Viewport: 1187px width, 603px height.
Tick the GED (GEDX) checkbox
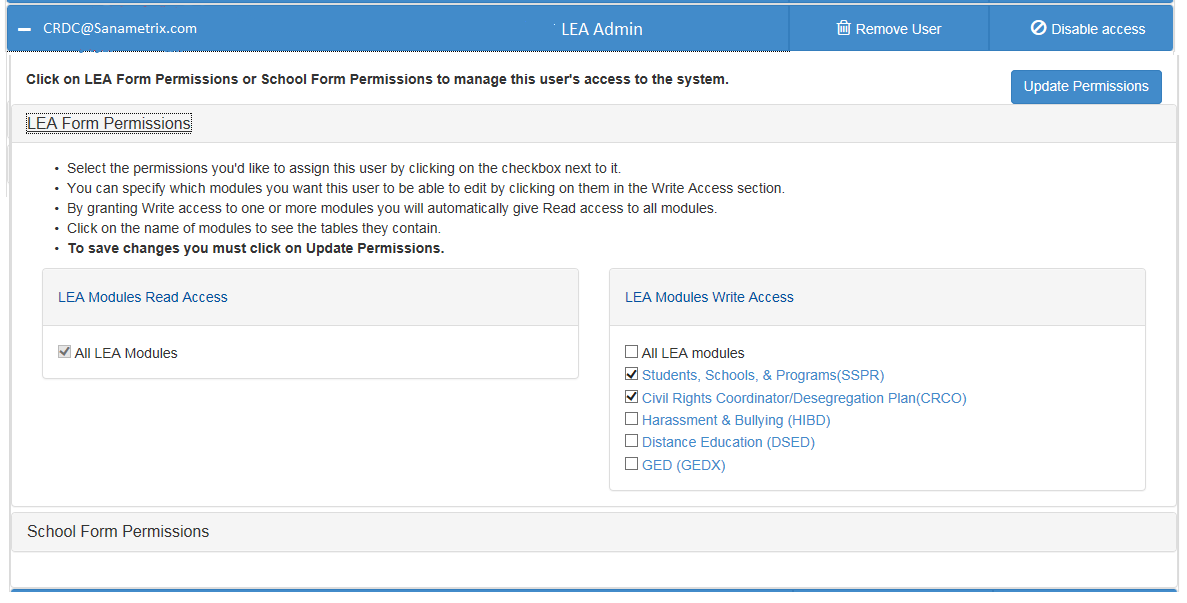(x=631, y=464)
